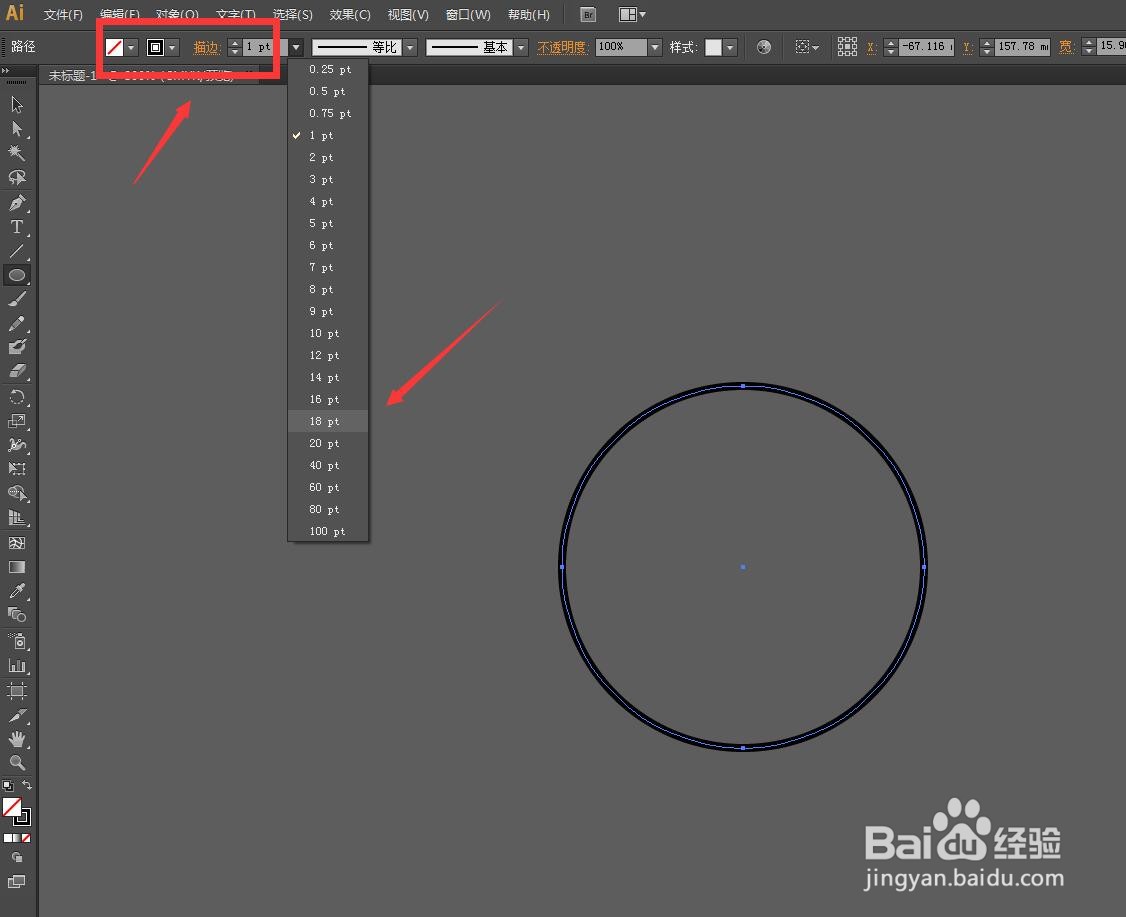The image size is (1126, 917).
Task: Select the Blend tool
Action: pyautogui.click(x=17, y=615)
